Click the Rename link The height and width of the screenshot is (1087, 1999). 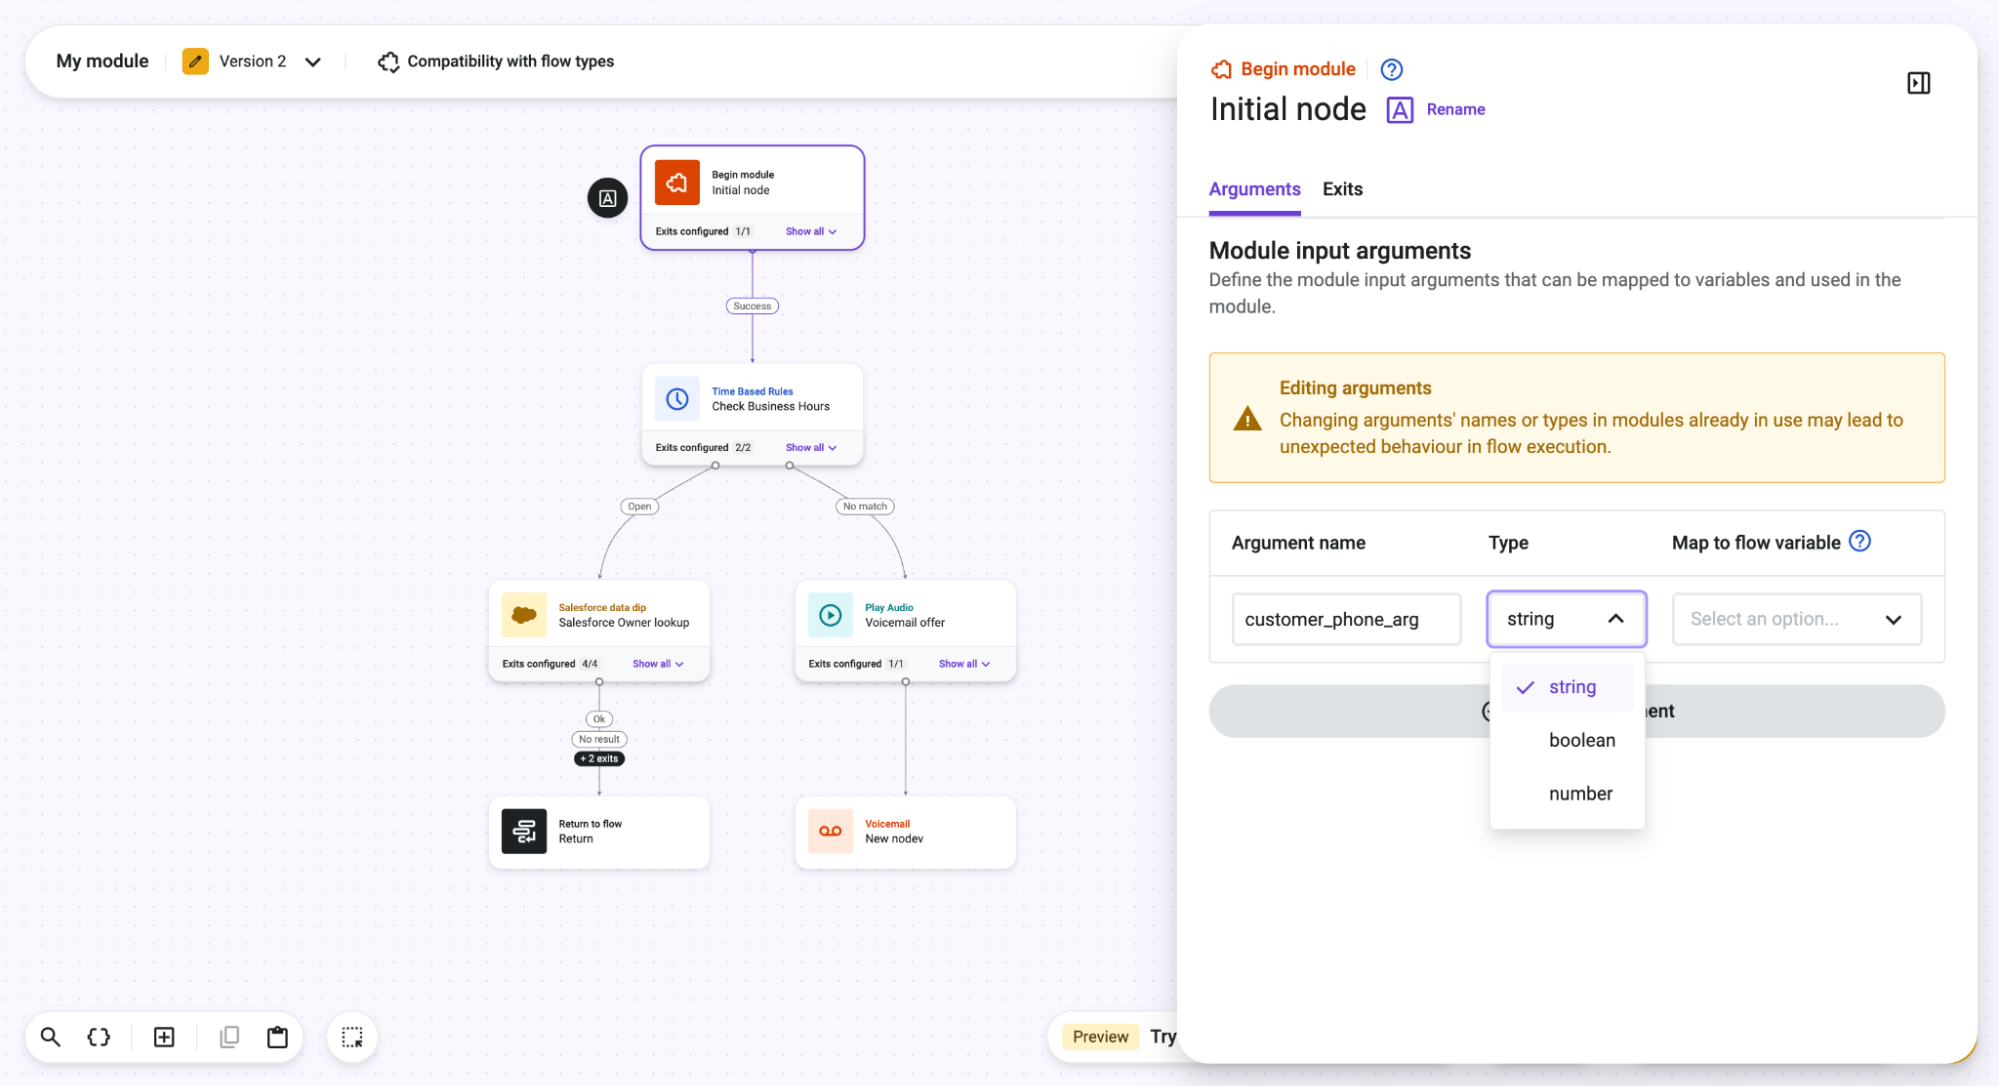click(x=1455, y=109)
